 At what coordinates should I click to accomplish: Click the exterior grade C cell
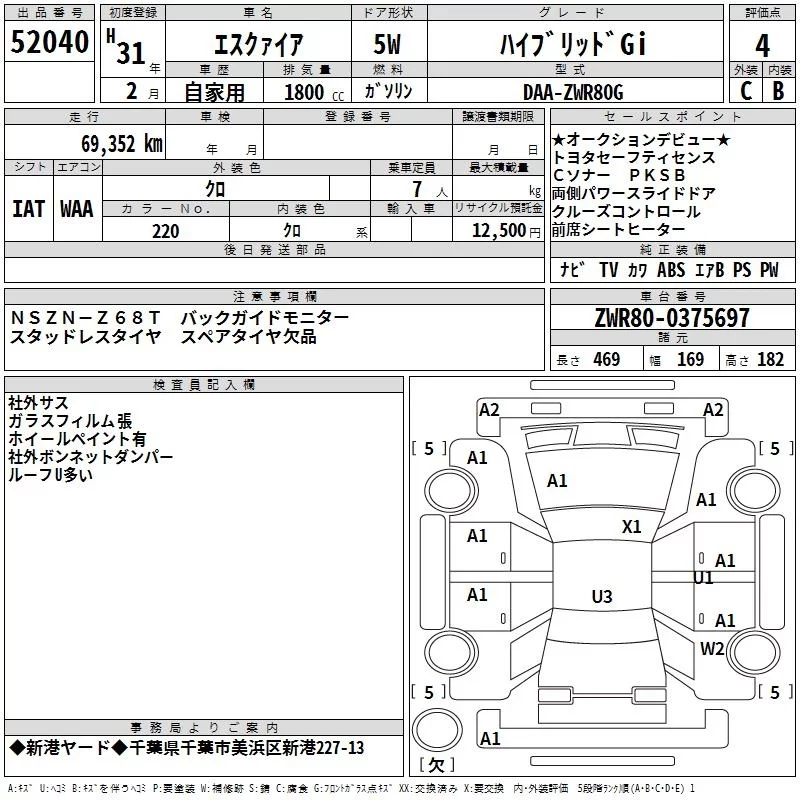click(x=745, y=91)
